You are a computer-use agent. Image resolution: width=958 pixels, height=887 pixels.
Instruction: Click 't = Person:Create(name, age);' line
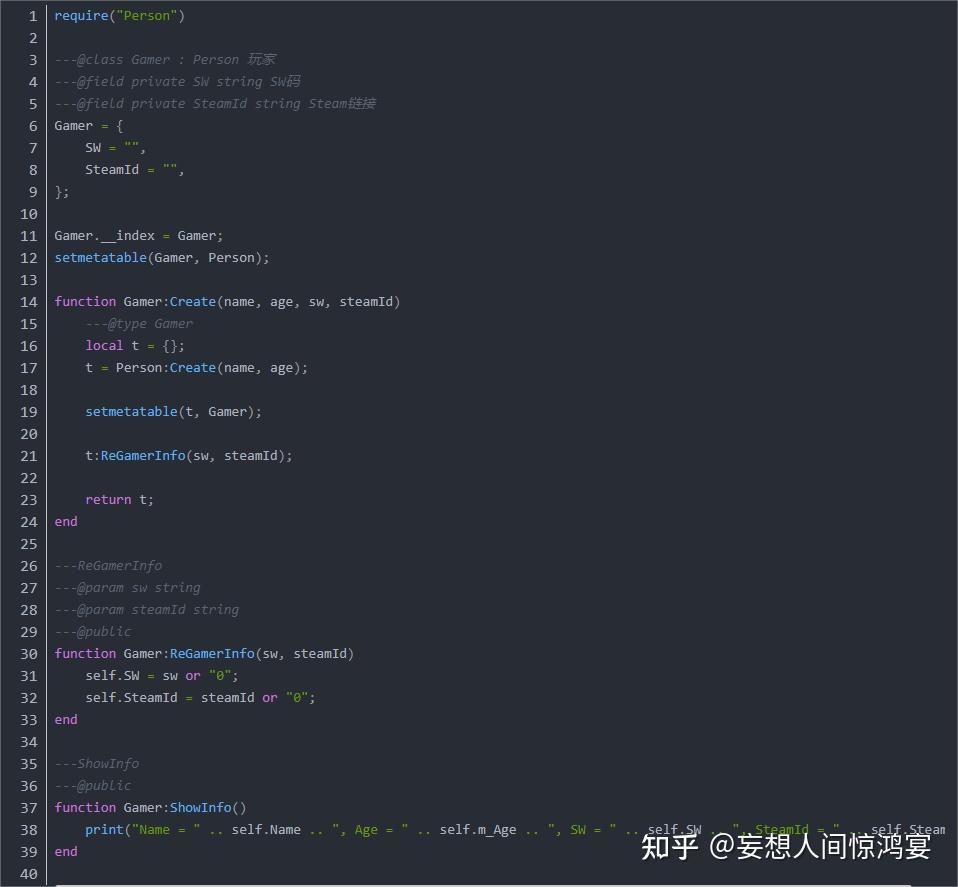point(197,368)
